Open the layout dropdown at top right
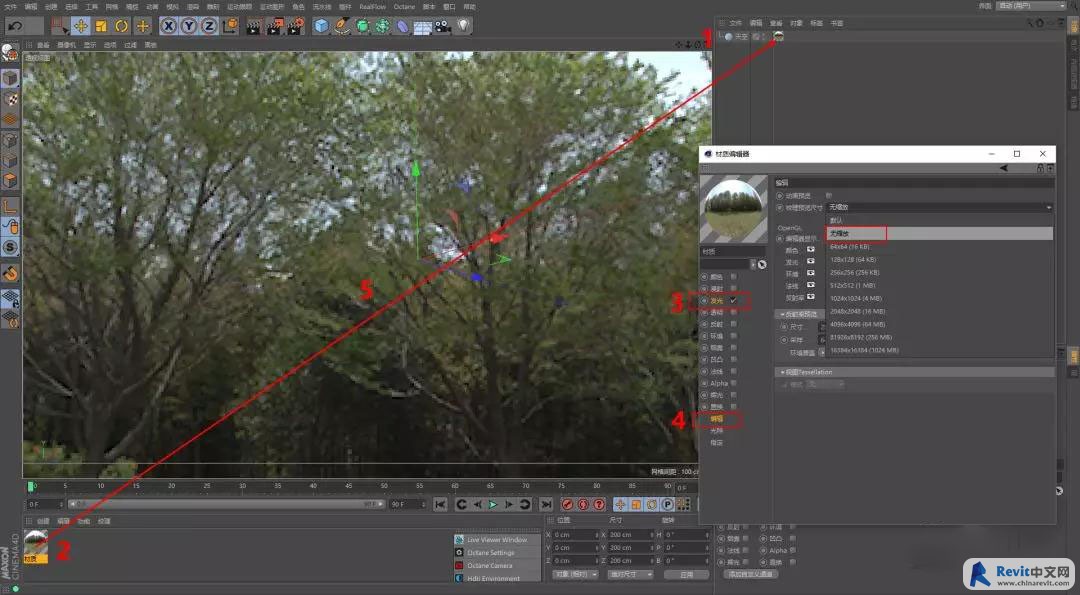1080x595 pixels. pos(1031,6)
